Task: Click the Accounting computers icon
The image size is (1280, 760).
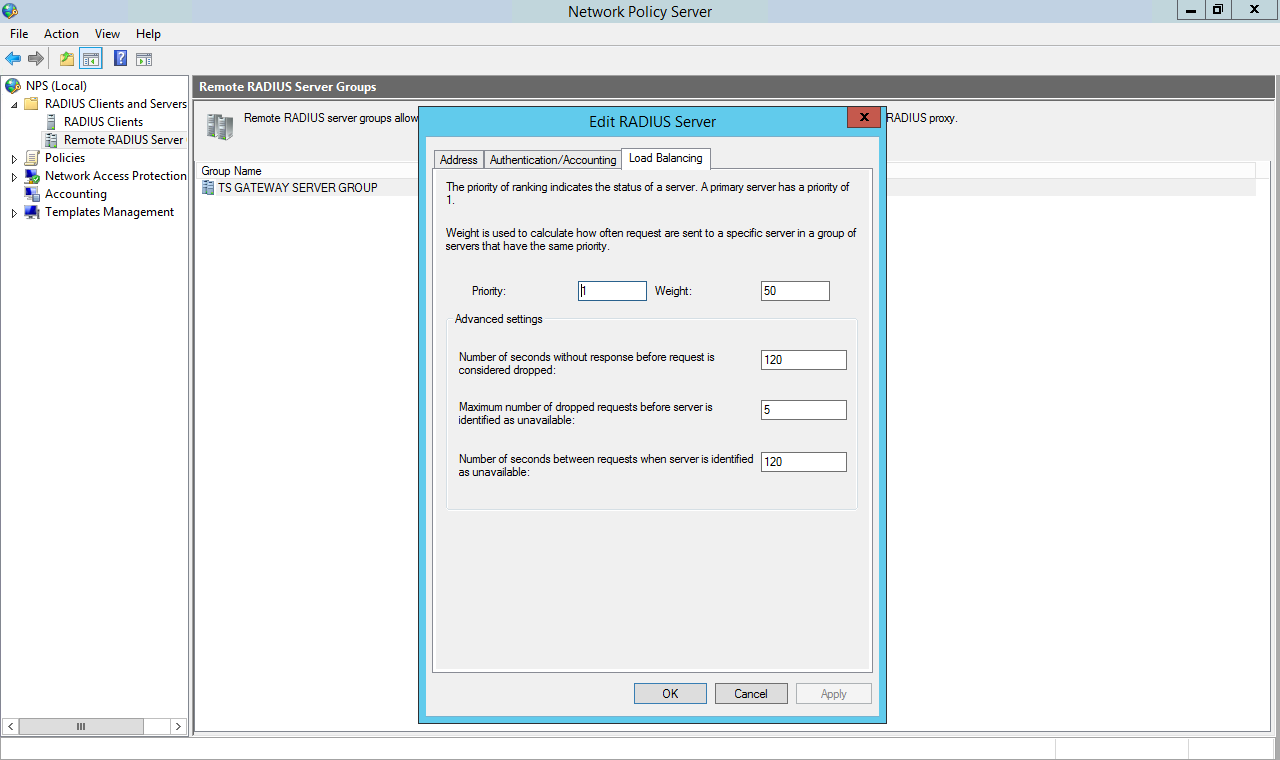Action: [x=32, y=194]
